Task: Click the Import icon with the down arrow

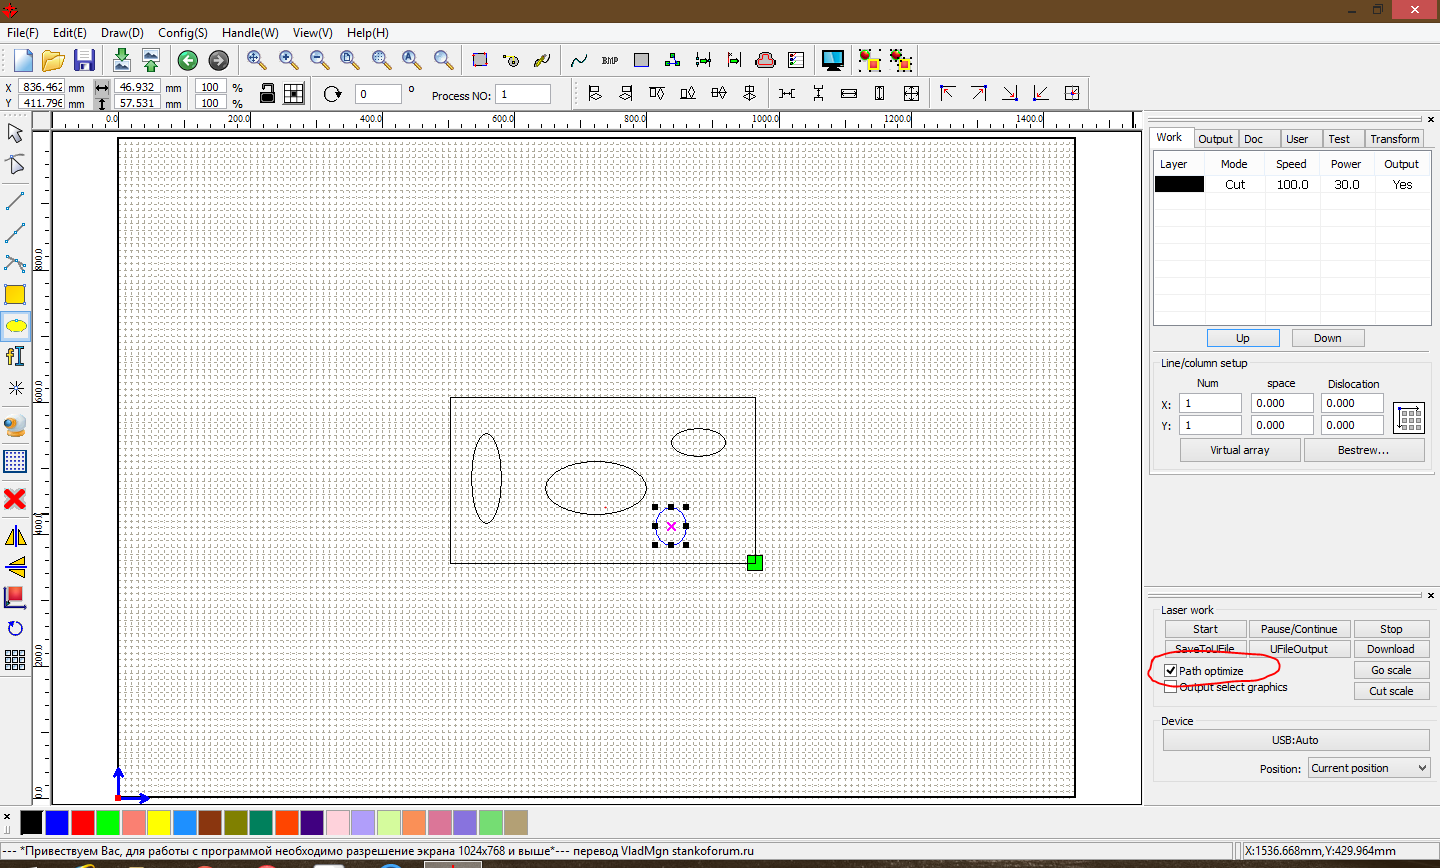Action: coord(121,60)
